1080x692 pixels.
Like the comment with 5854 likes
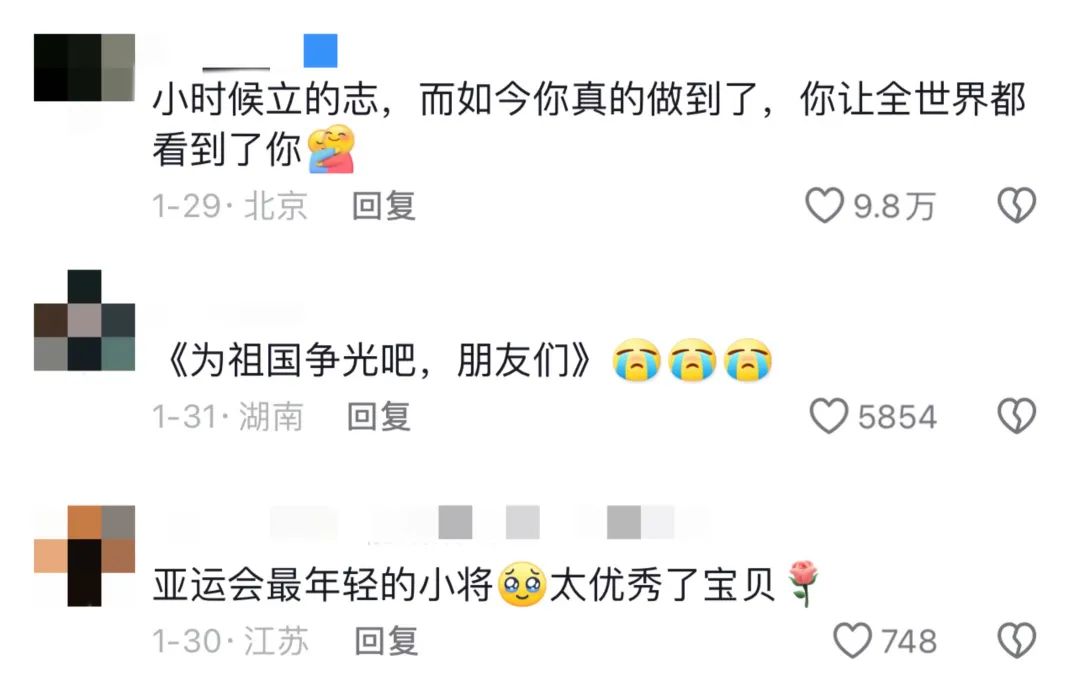point(829,416)
